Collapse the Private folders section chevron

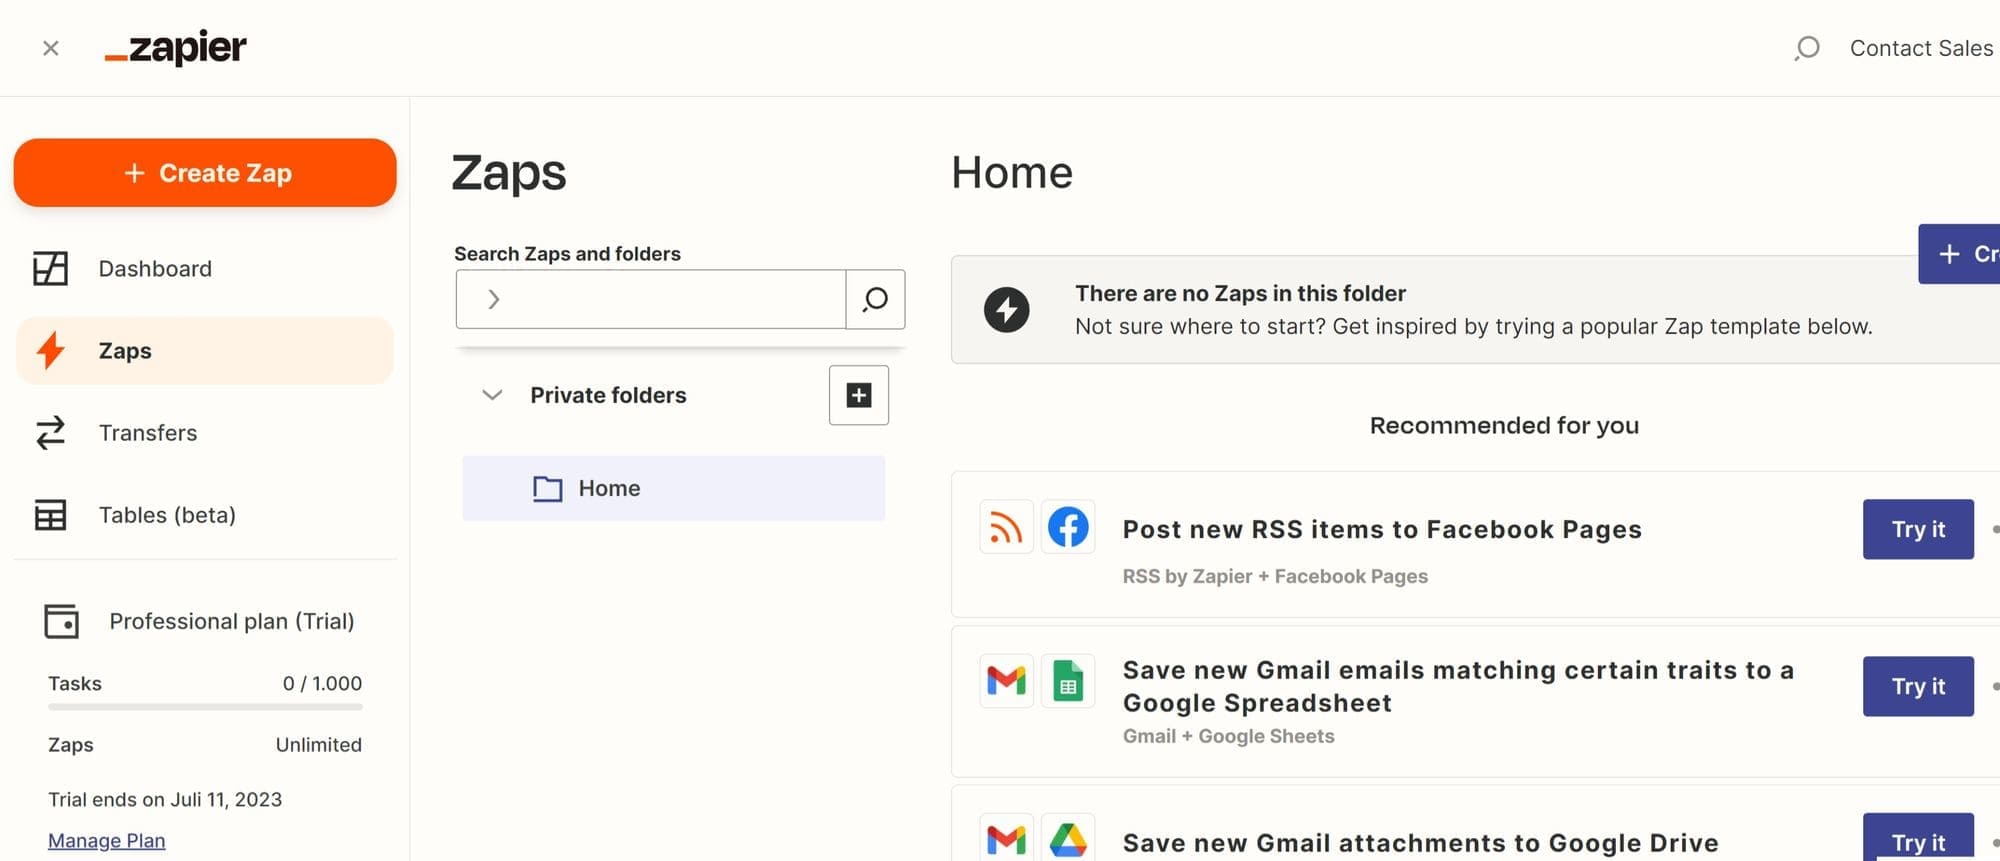coord(492,395)
